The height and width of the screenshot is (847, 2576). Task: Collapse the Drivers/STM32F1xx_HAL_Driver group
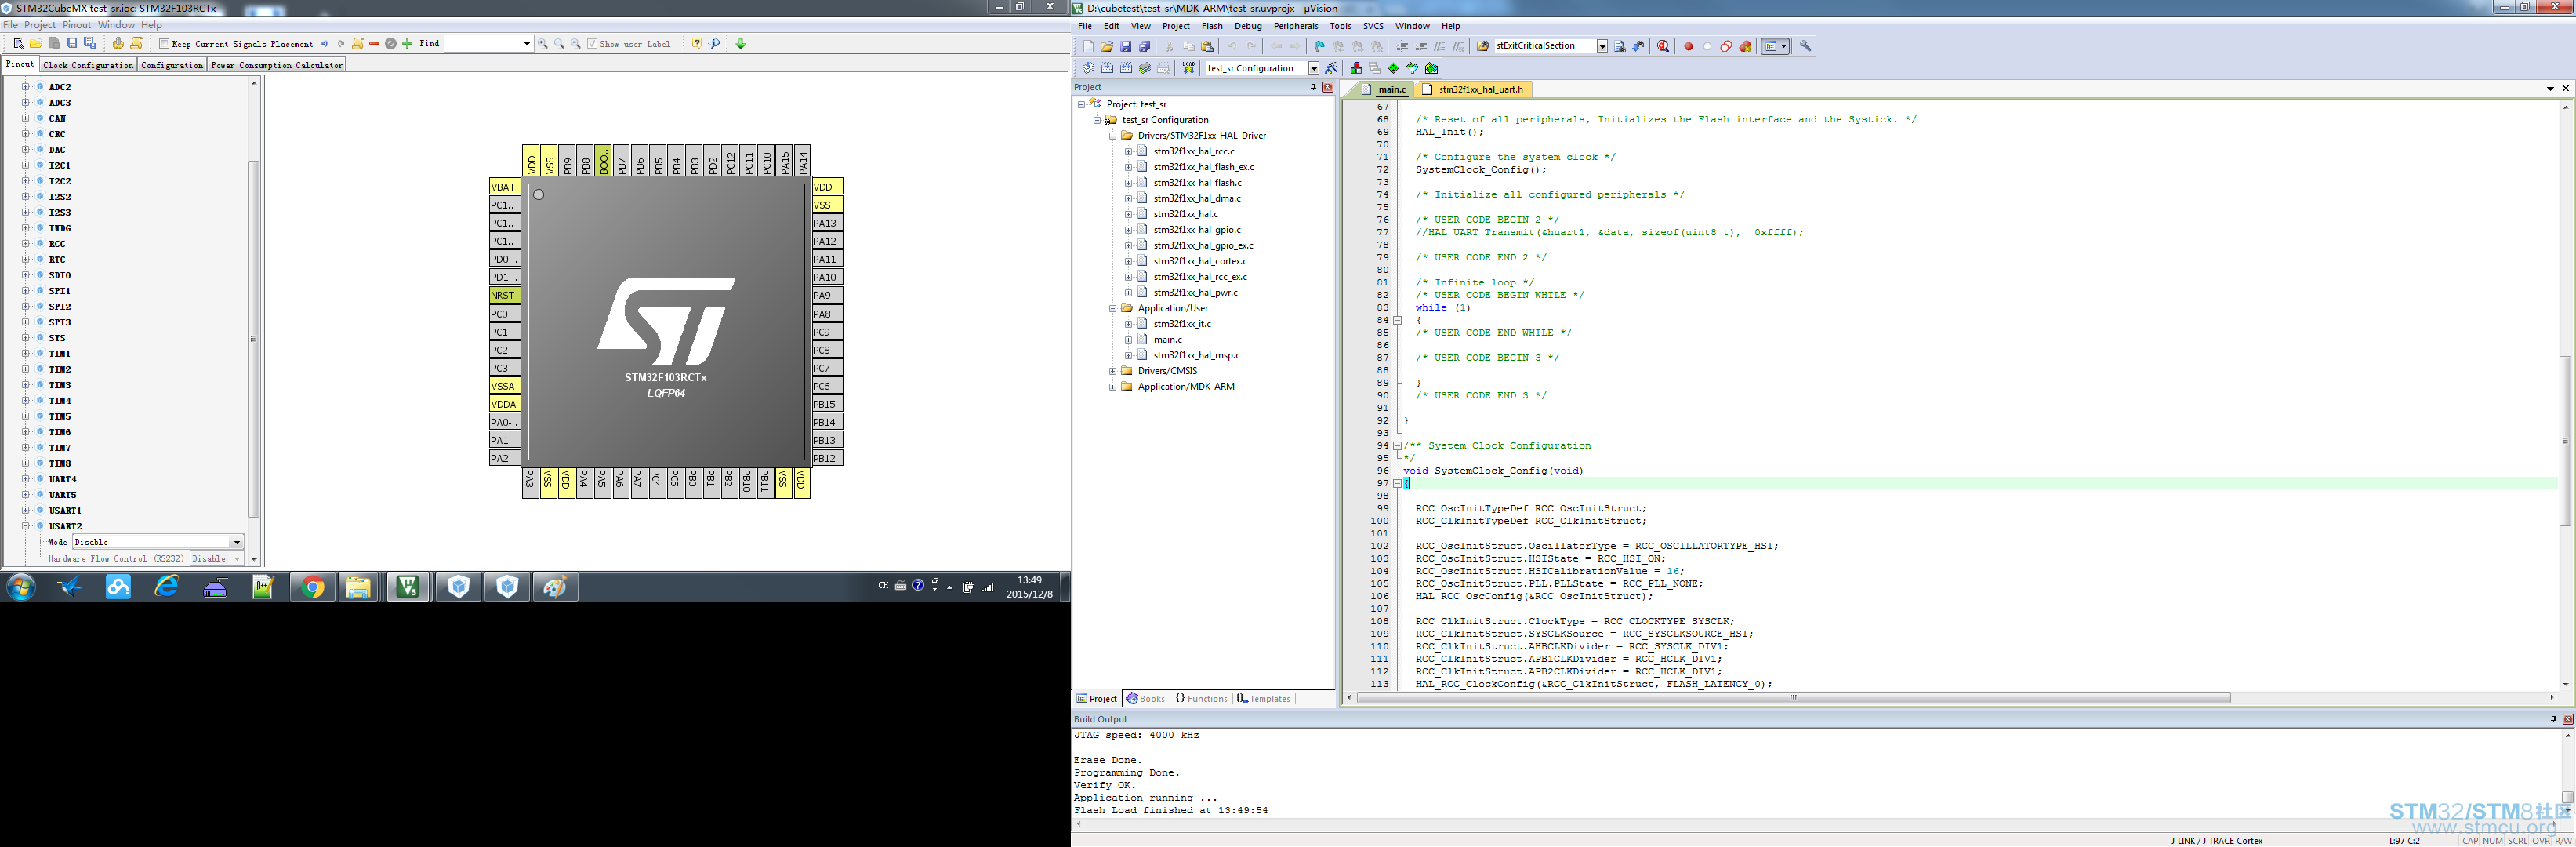coord(1112,135)
